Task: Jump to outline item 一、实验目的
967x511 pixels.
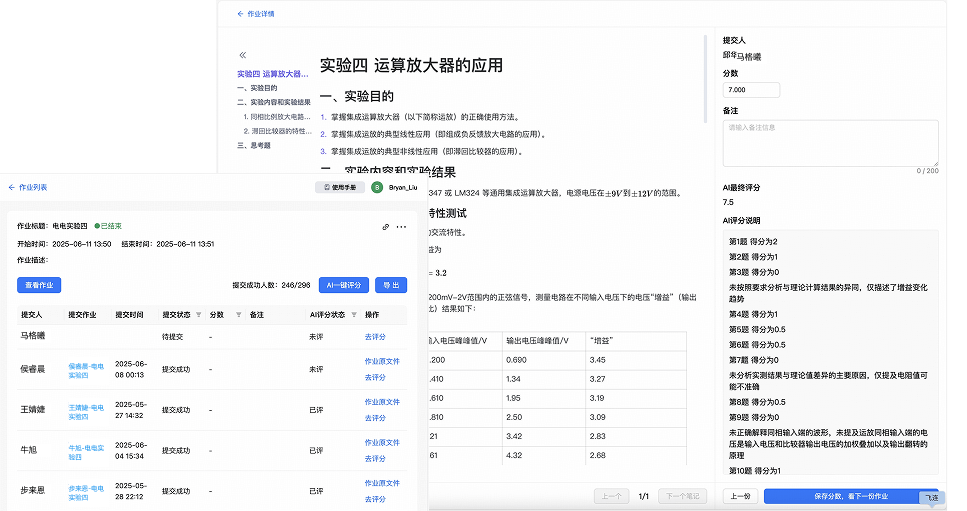Action: 257,88
